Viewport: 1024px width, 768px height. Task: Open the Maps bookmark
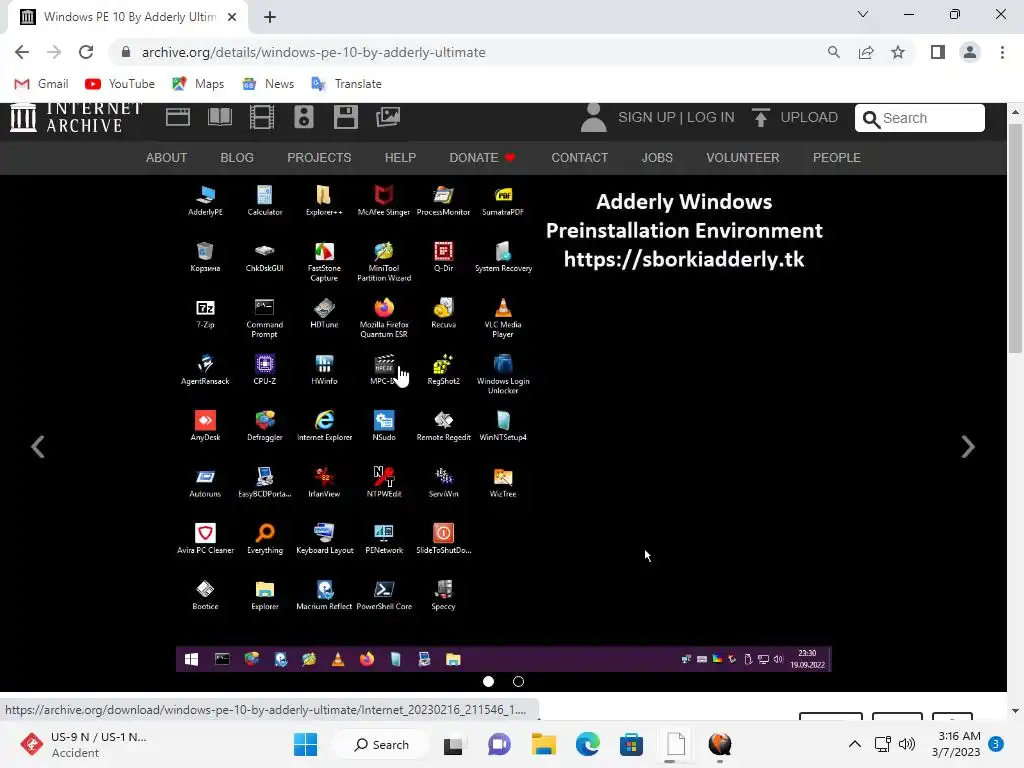tap(198, 84)
